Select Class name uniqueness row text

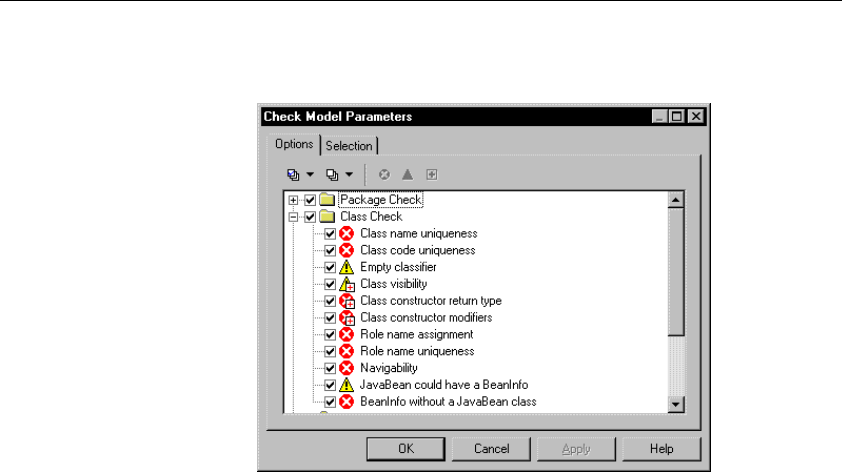[419, 234]
